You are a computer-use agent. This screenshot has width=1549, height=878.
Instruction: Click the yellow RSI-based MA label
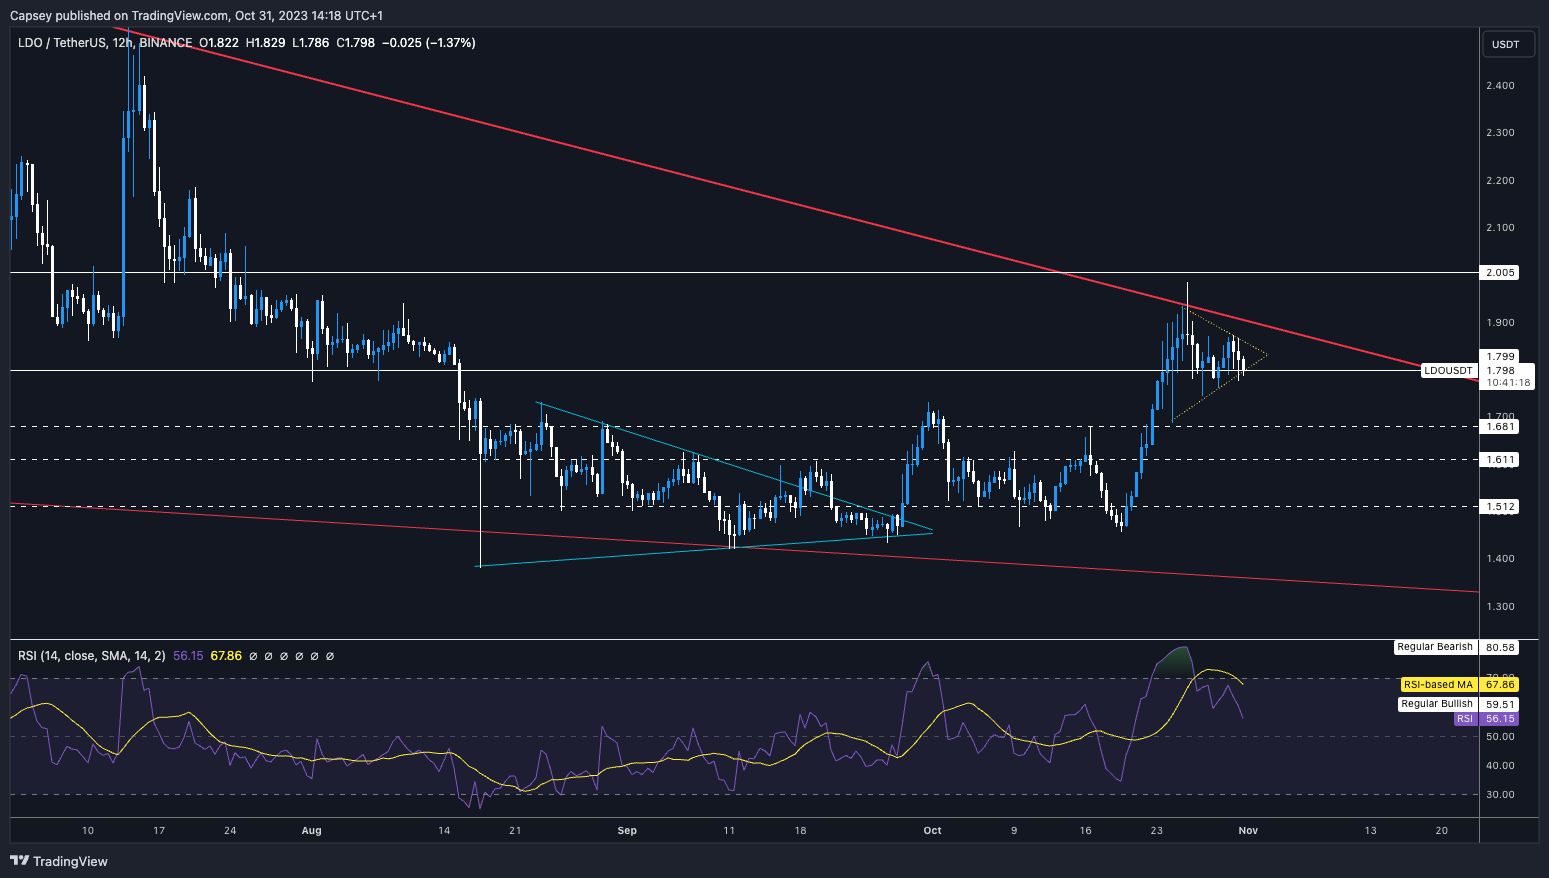(1438, 685)
